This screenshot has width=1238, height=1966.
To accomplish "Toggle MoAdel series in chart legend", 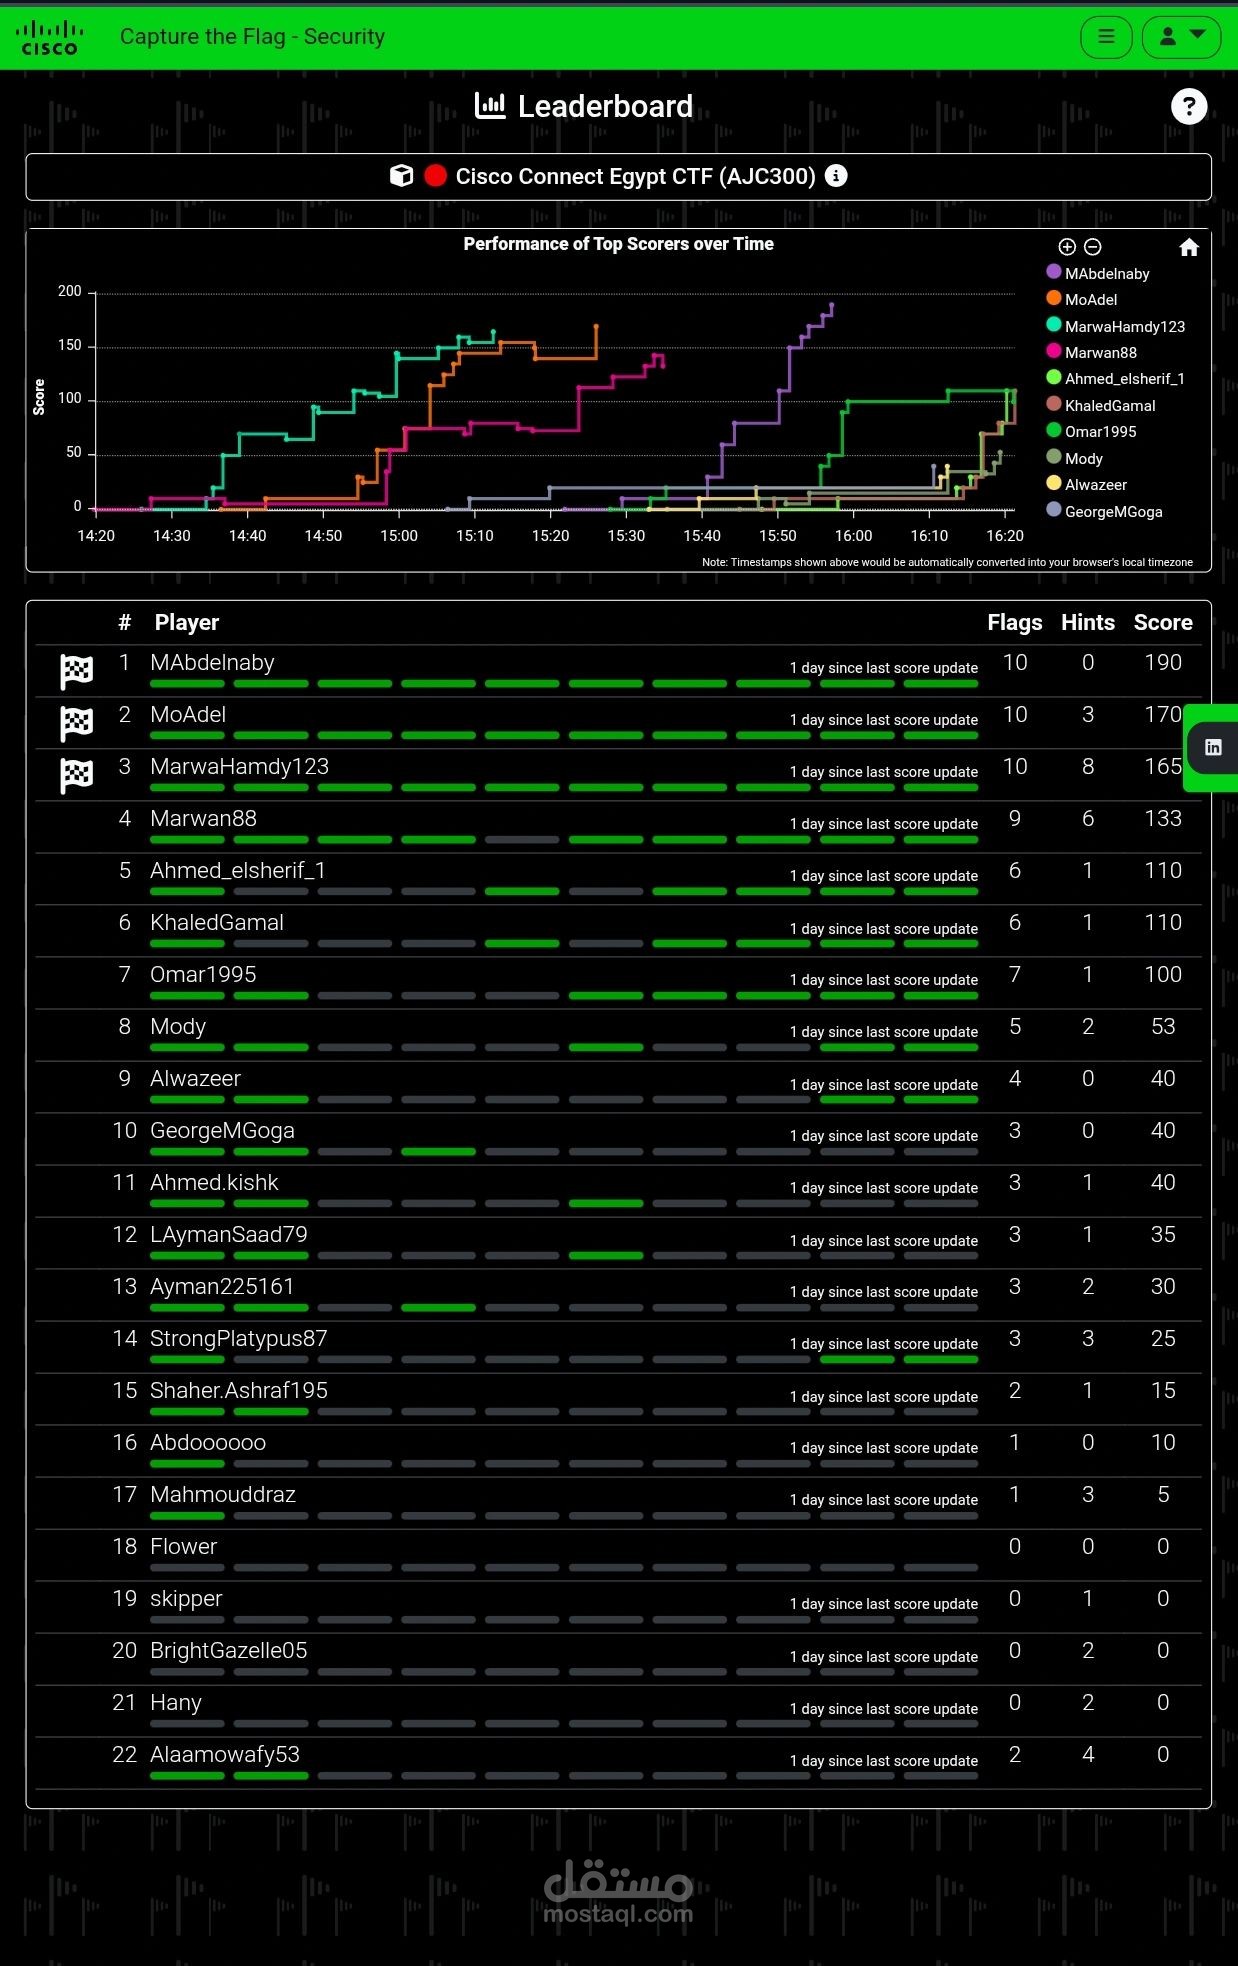I will pos(1082,299).
